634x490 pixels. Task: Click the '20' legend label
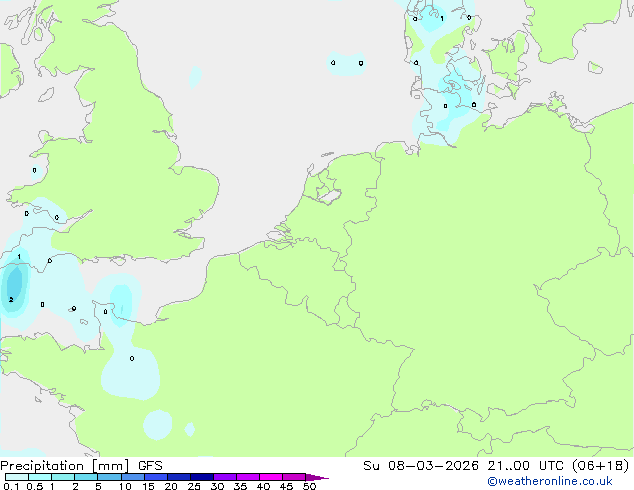click(171, 486)
